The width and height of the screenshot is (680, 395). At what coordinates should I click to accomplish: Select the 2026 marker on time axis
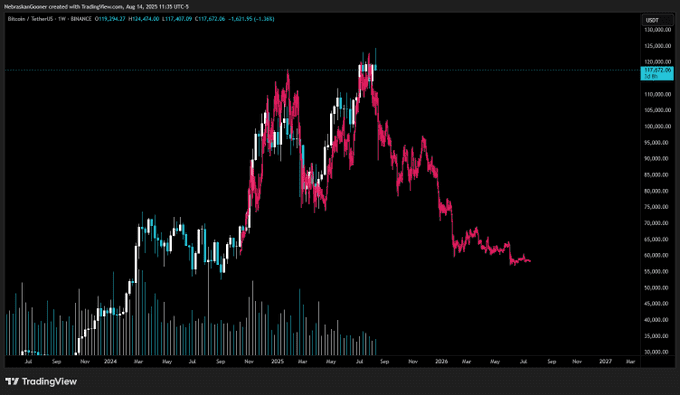441,361
